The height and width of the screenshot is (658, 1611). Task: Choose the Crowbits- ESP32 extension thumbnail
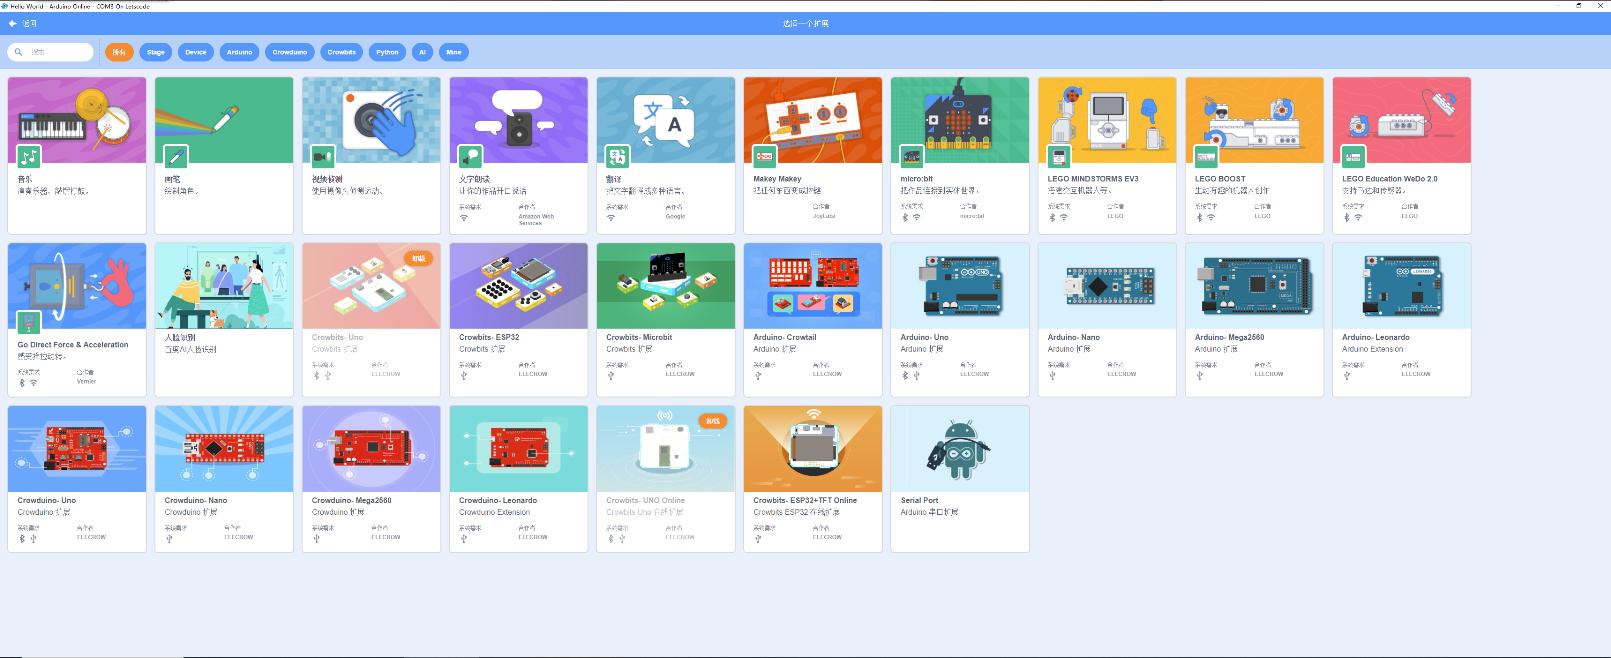(518, 286)
